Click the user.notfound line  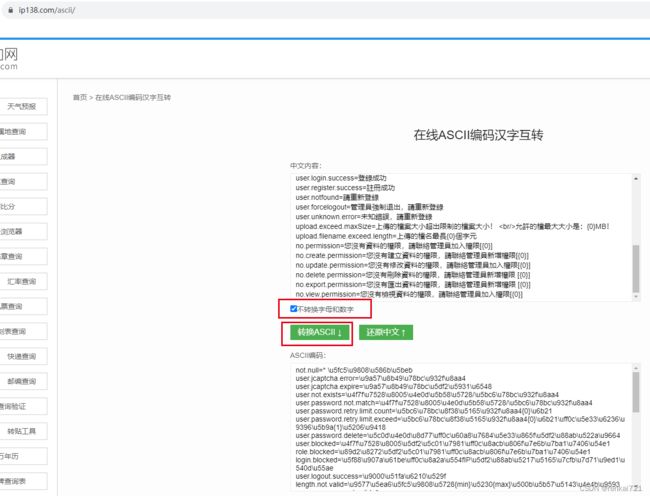tap(337, 197)
